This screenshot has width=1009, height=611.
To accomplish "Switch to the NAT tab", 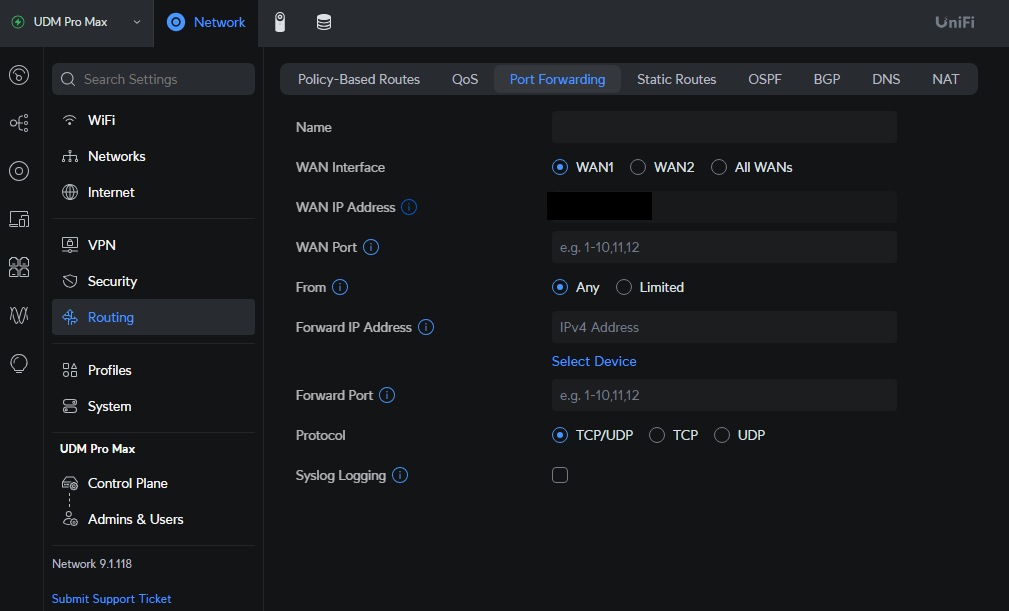I will pyautogui.click(x=945, y=79).
